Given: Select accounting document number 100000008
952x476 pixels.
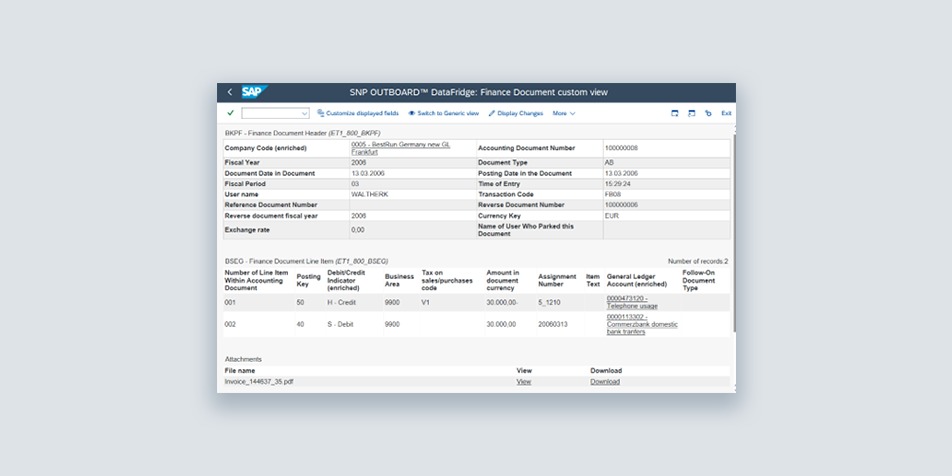Looking at the screenshot, I should (621, 148).
